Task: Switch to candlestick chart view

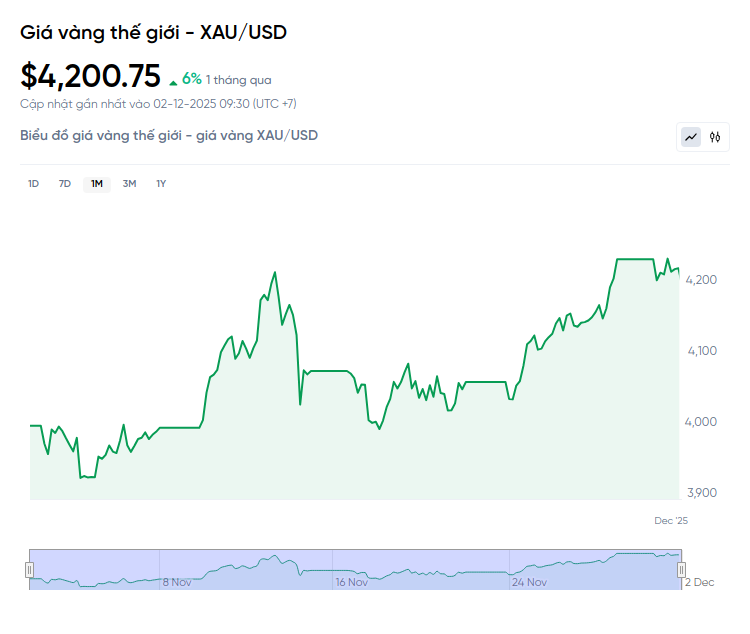Action: [715, 137]
